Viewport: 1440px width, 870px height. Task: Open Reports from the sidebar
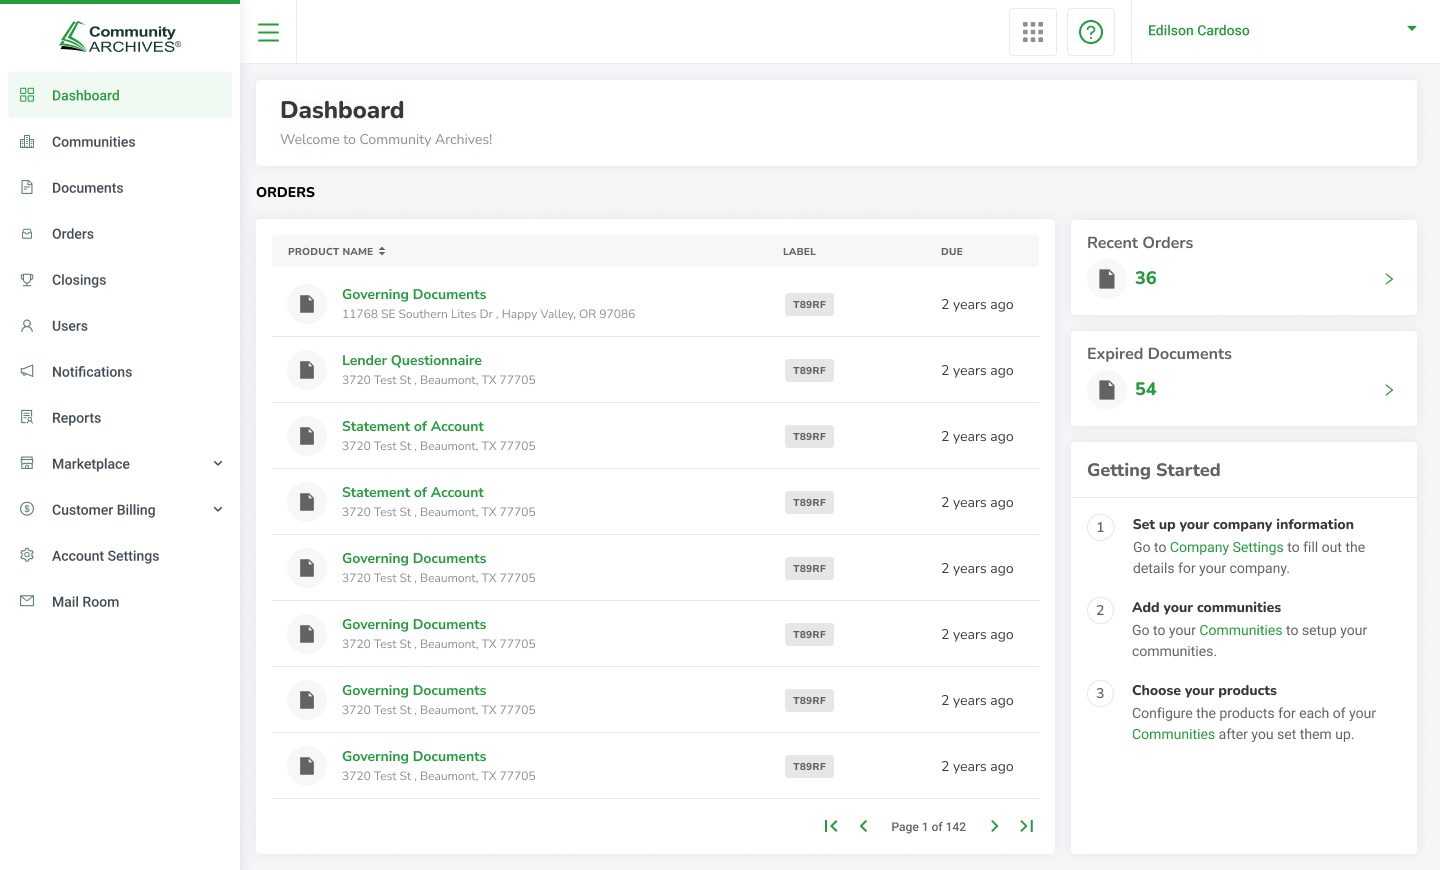click(120, 418)
